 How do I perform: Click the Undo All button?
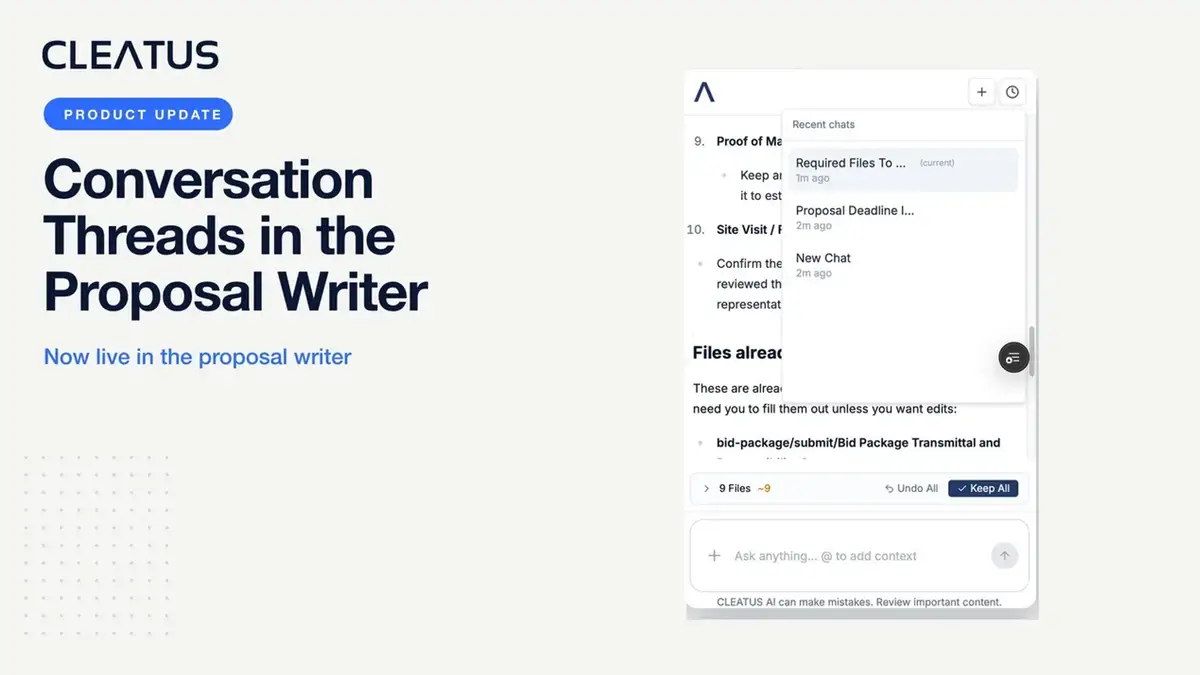click(x=911, y=488)
